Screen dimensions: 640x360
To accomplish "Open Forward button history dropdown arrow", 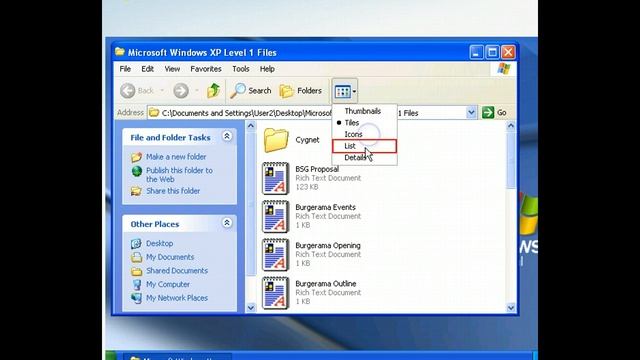I will [x=196, y=91].
